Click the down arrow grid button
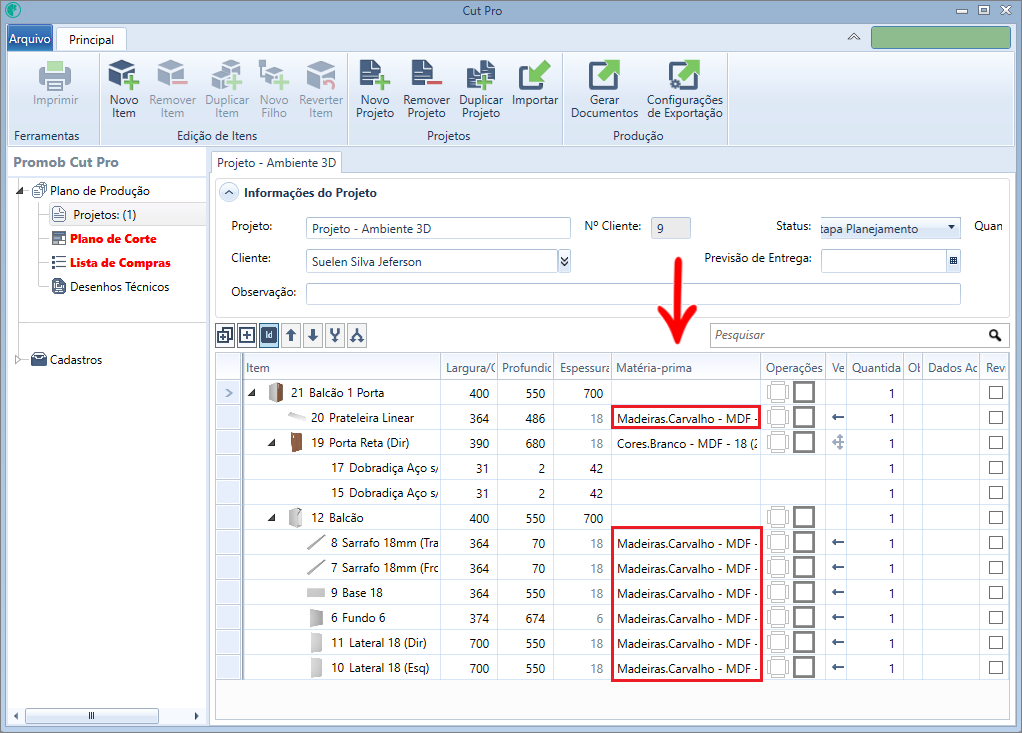Viewport: 1022px width, 733px height. coord(313,336)
